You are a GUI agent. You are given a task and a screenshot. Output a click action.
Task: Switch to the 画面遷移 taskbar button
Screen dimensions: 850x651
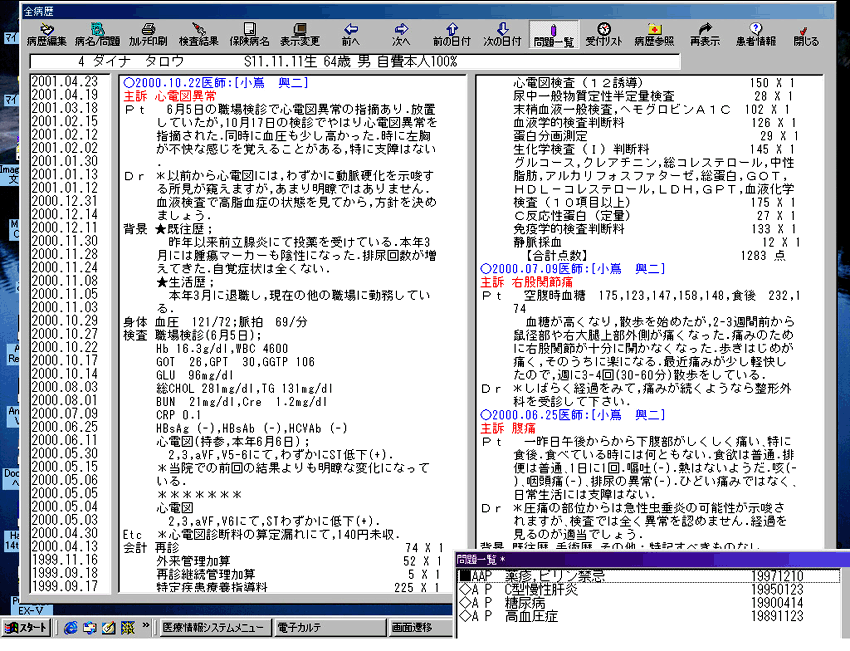click(x=421, y=628)
